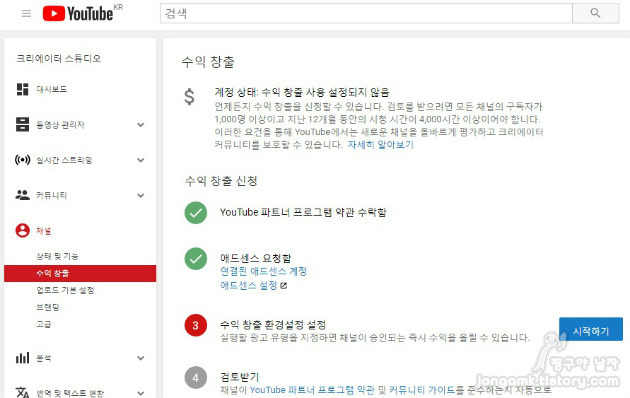630x398 pixels.
Task: Click green checkmark beside 파트너 프로그램 약관
Action: [x=196, y=212]
